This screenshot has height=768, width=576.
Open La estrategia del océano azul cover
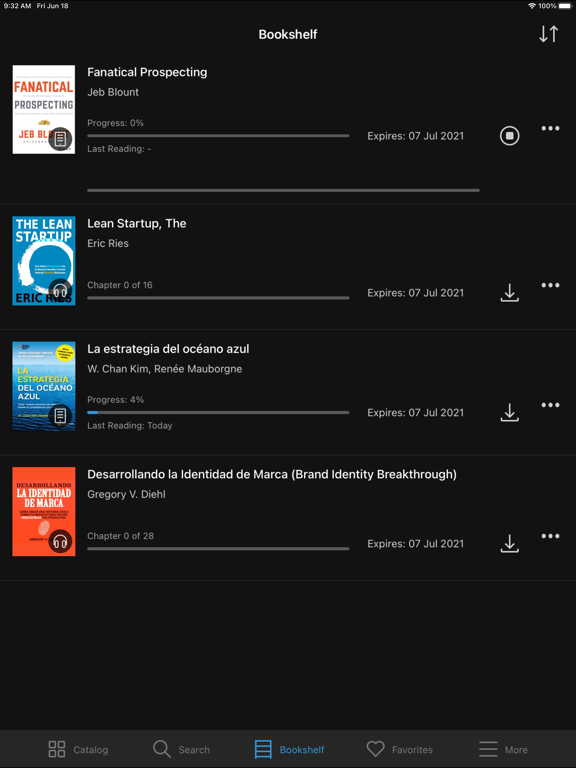coord(44,386)
